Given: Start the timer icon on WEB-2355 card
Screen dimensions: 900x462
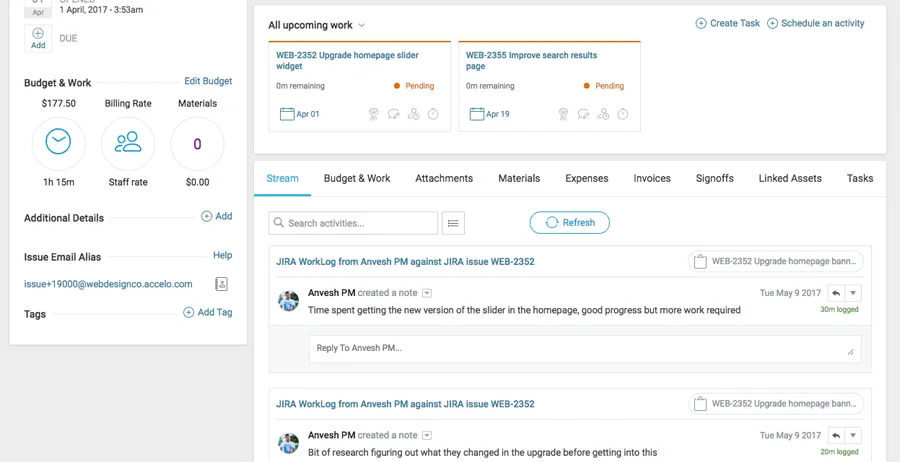Looking at the screenshot, I should click(x=623, y=114).
